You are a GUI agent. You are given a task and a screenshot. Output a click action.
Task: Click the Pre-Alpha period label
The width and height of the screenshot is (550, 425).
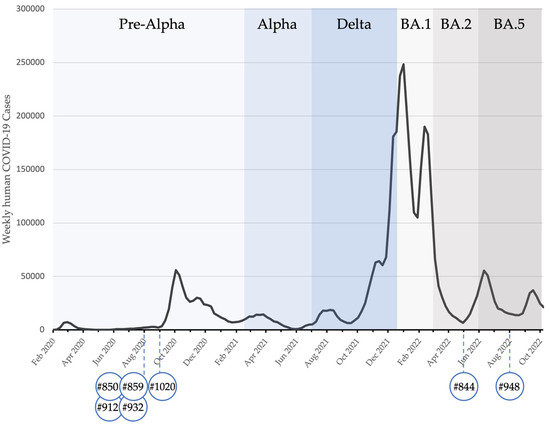coord(152,24)
